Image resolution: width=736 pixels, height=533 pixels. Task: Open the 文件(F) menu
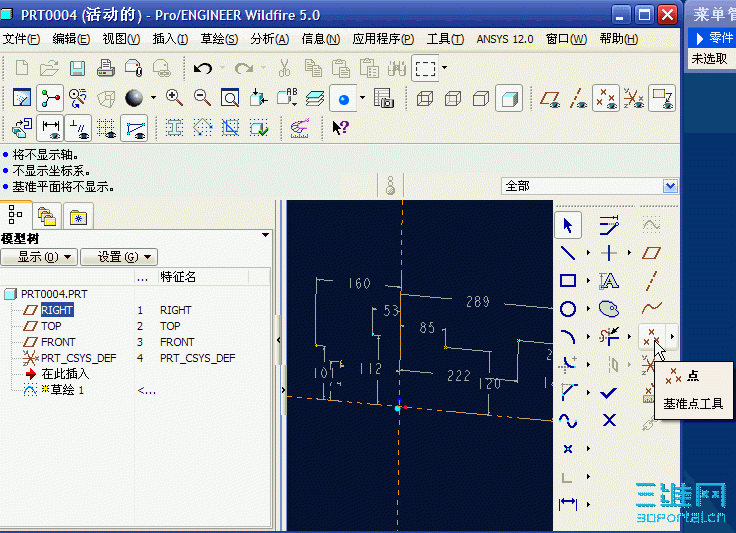(x=21, y=39)
